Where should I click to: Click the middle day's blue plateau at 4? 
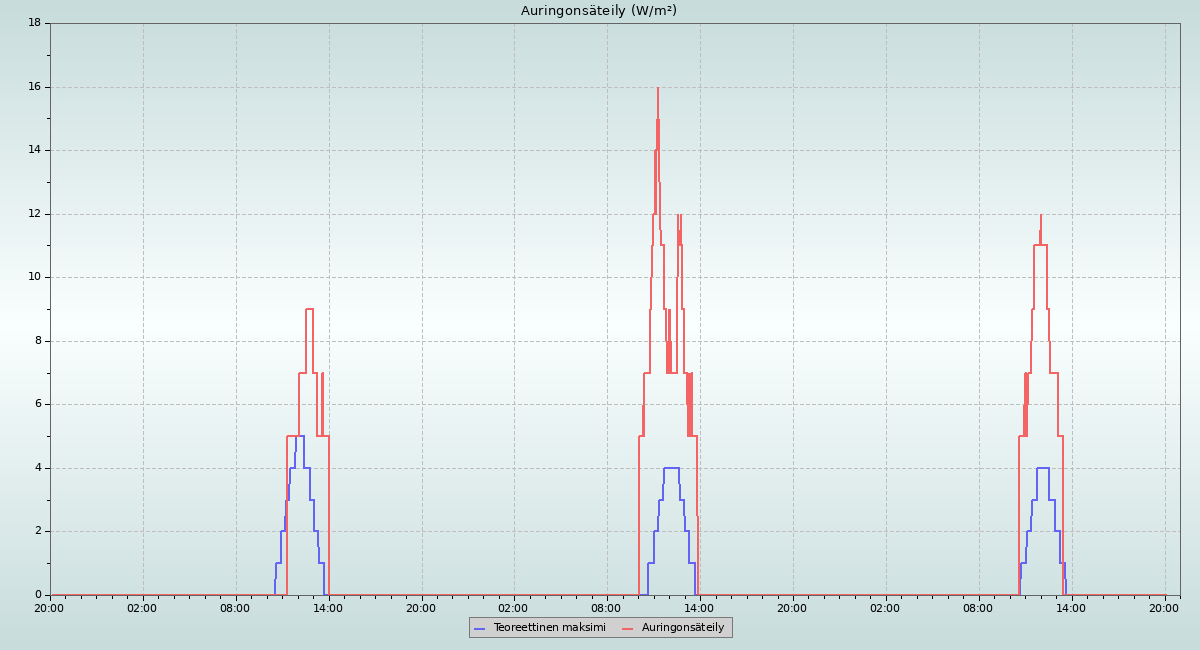point(671,468)
